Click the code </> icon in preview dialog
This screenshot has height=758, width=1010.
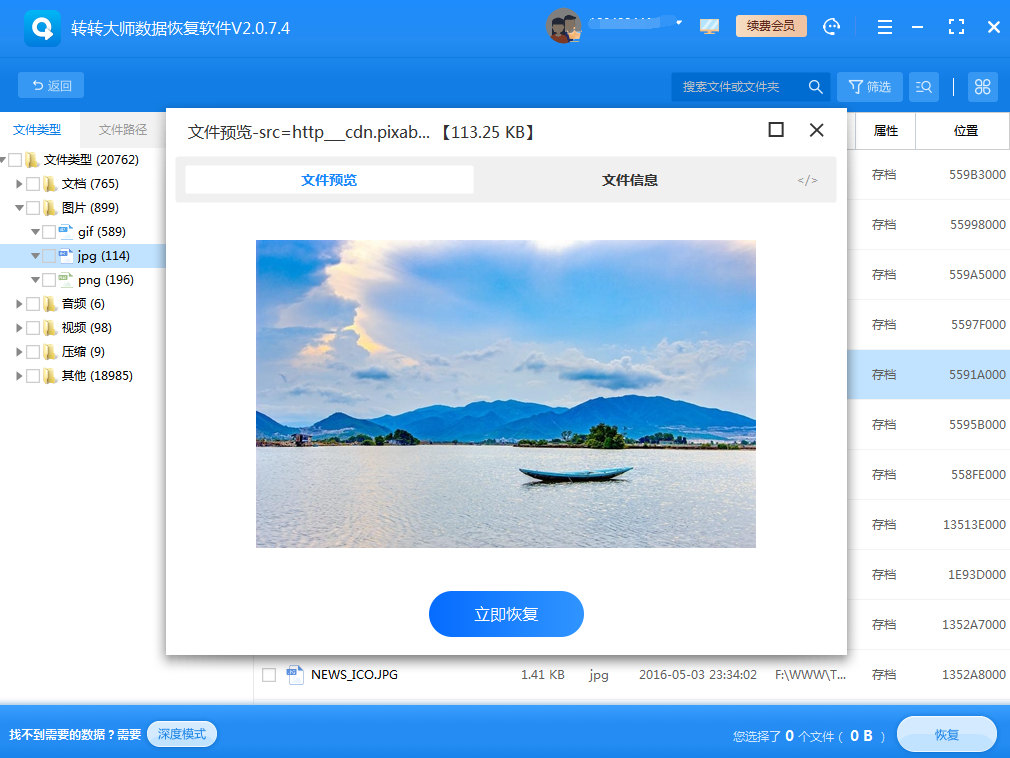807,180
